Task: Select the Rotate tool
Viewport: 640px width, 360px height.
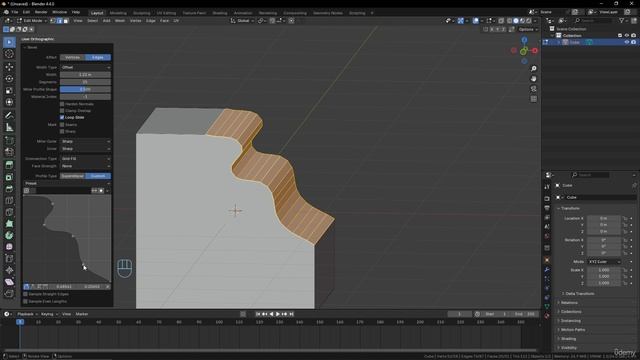Action: [x=9, y=78]
